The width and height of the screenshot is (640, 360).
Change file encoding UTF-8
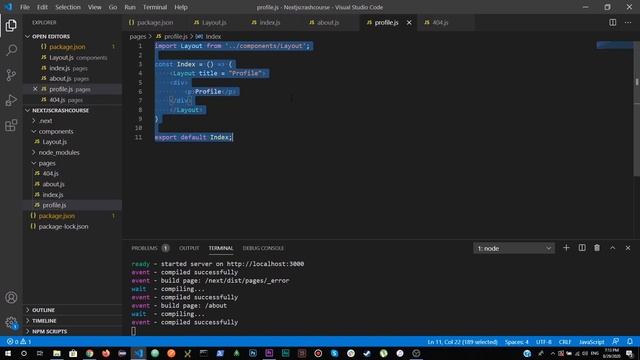pos(544,342)
